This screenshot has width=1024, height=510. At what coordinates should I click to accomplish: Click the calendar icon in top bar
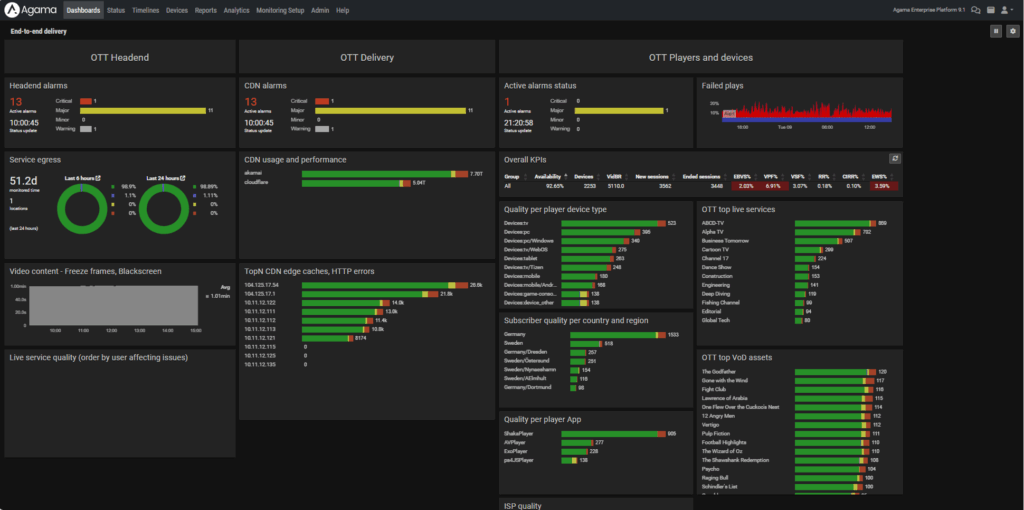pos(990,10)
